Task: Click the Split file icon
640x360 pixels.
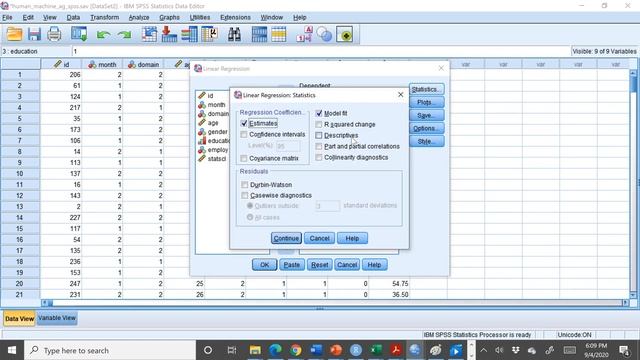Action: 259,34
